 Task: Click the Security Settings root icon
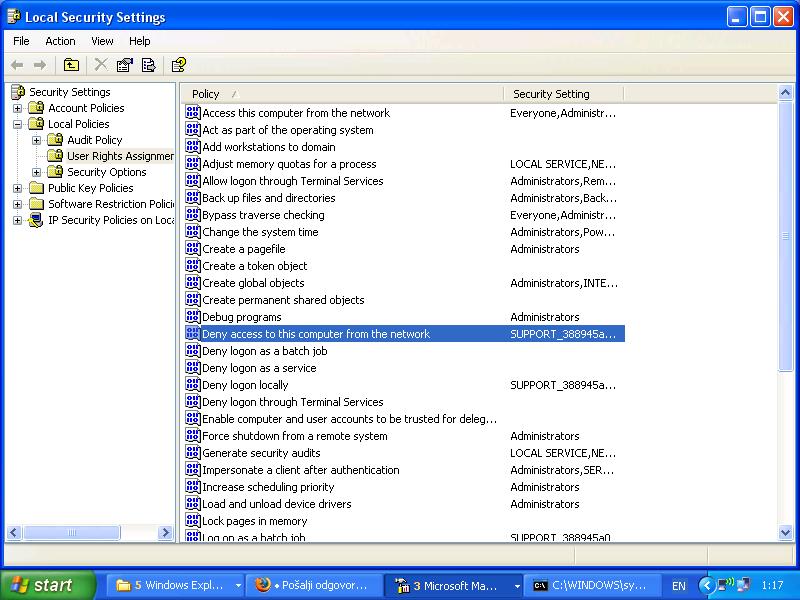pos(17,92)
